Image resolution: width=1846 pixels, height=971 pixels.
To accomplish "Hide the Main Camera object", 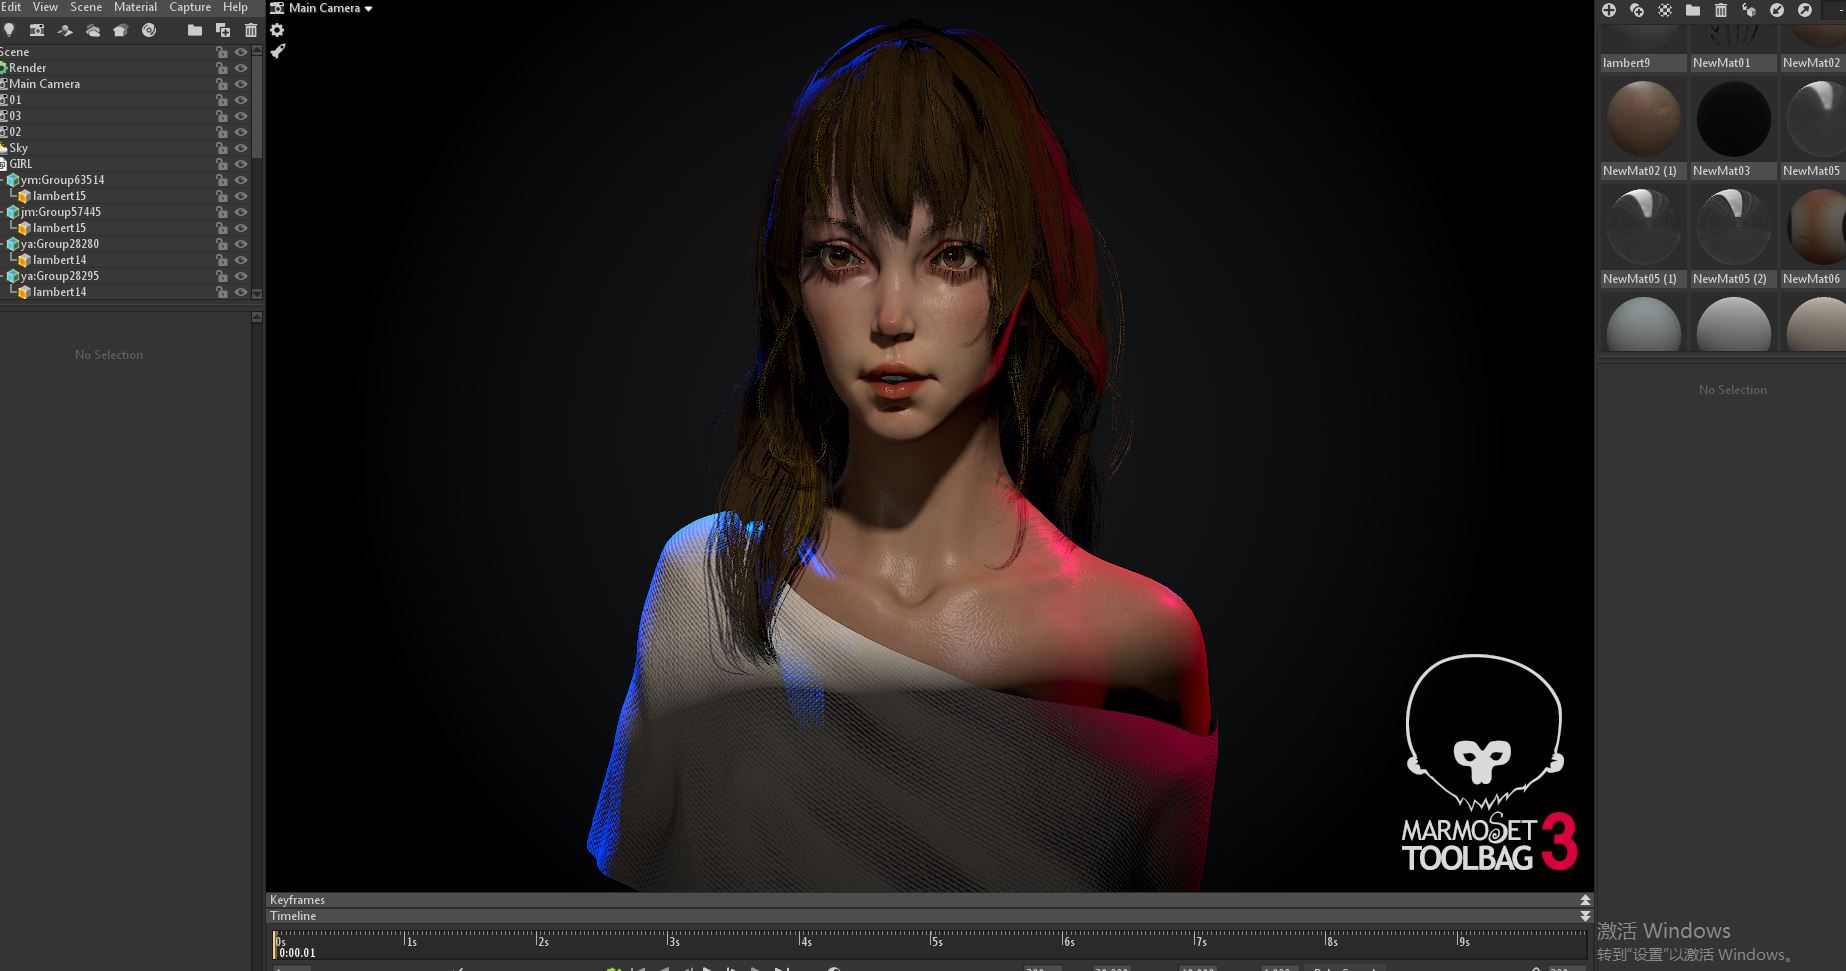I will pos(240,84).
